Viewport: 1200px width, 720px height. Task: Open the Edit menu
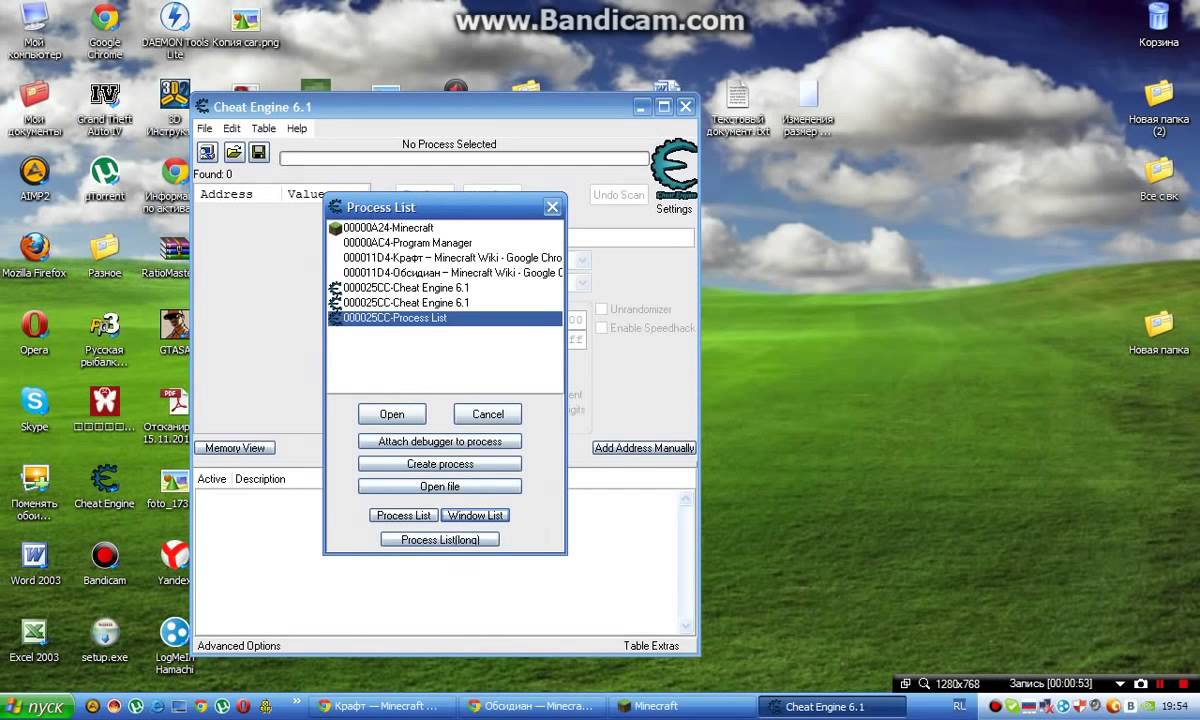231,128
